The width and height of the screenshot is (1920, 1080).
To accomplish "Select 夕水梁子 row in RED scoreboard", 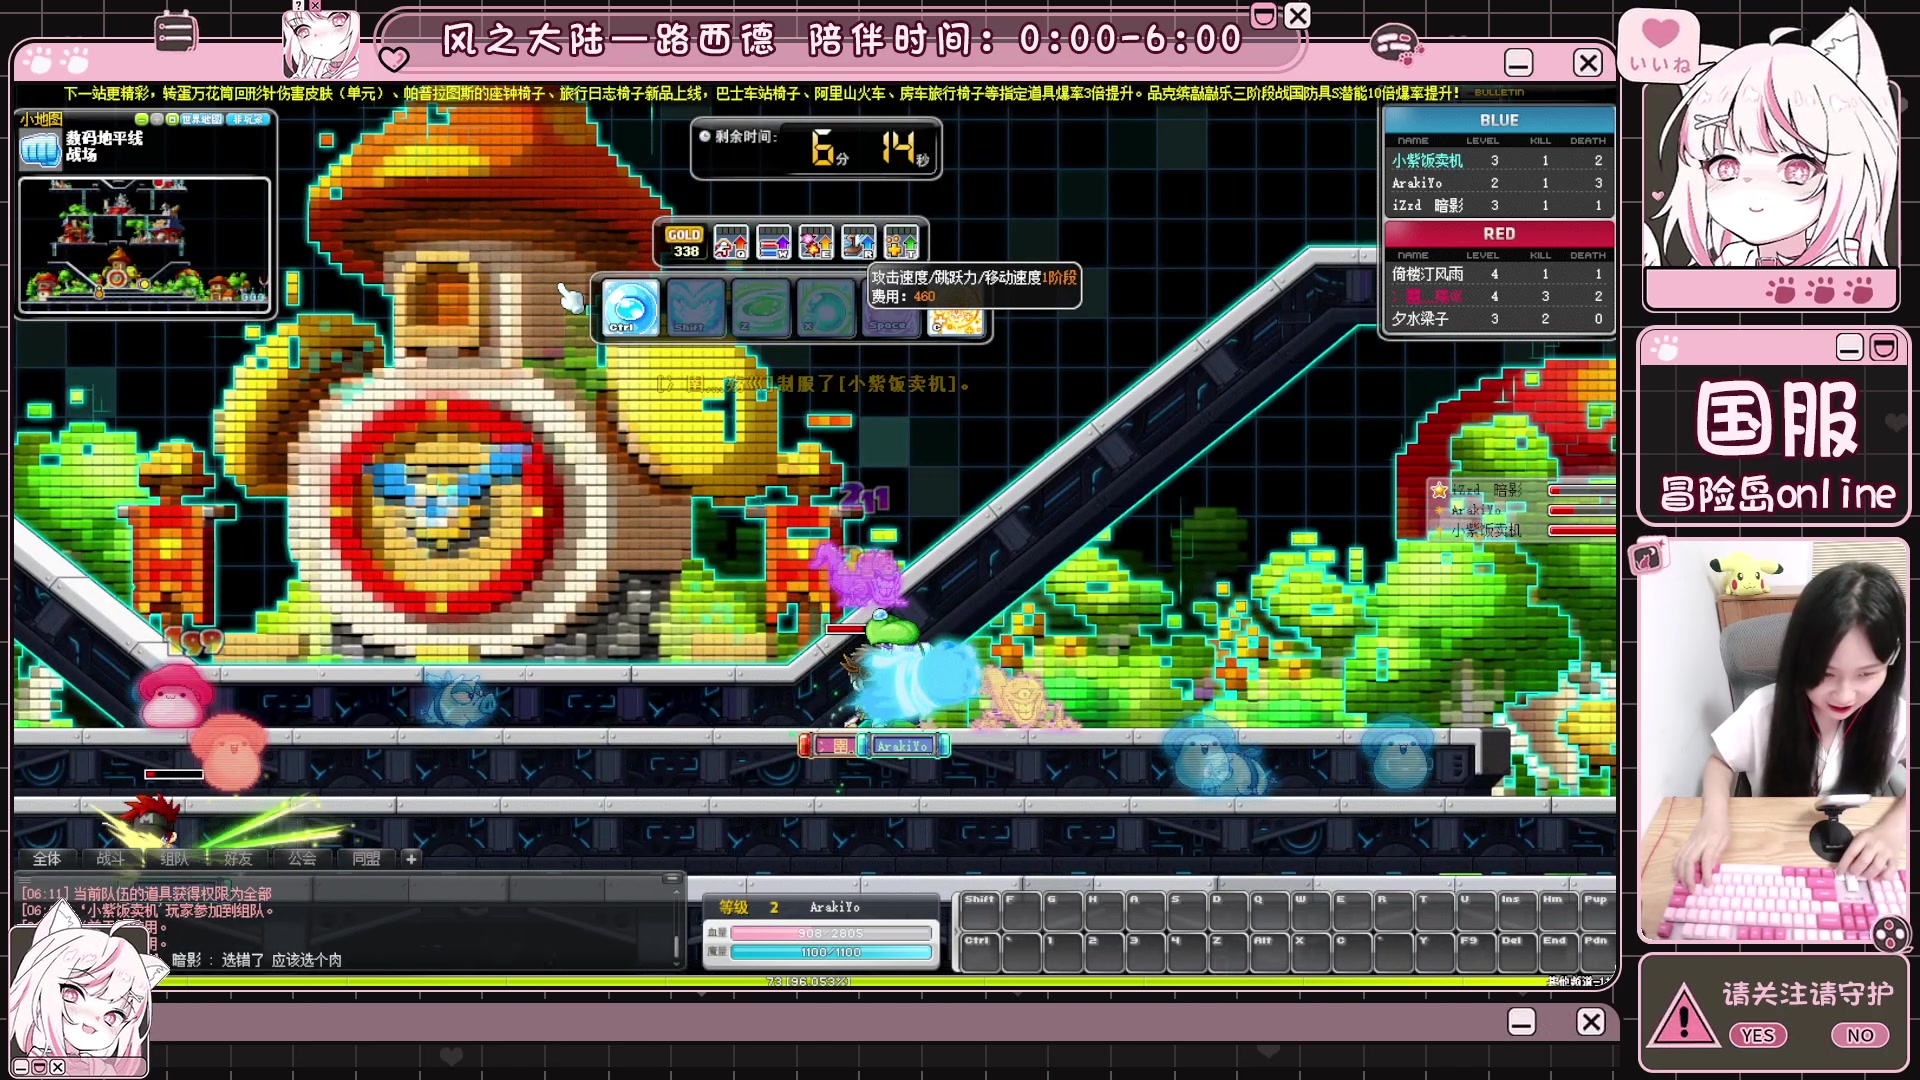I will pos(1498,319).
